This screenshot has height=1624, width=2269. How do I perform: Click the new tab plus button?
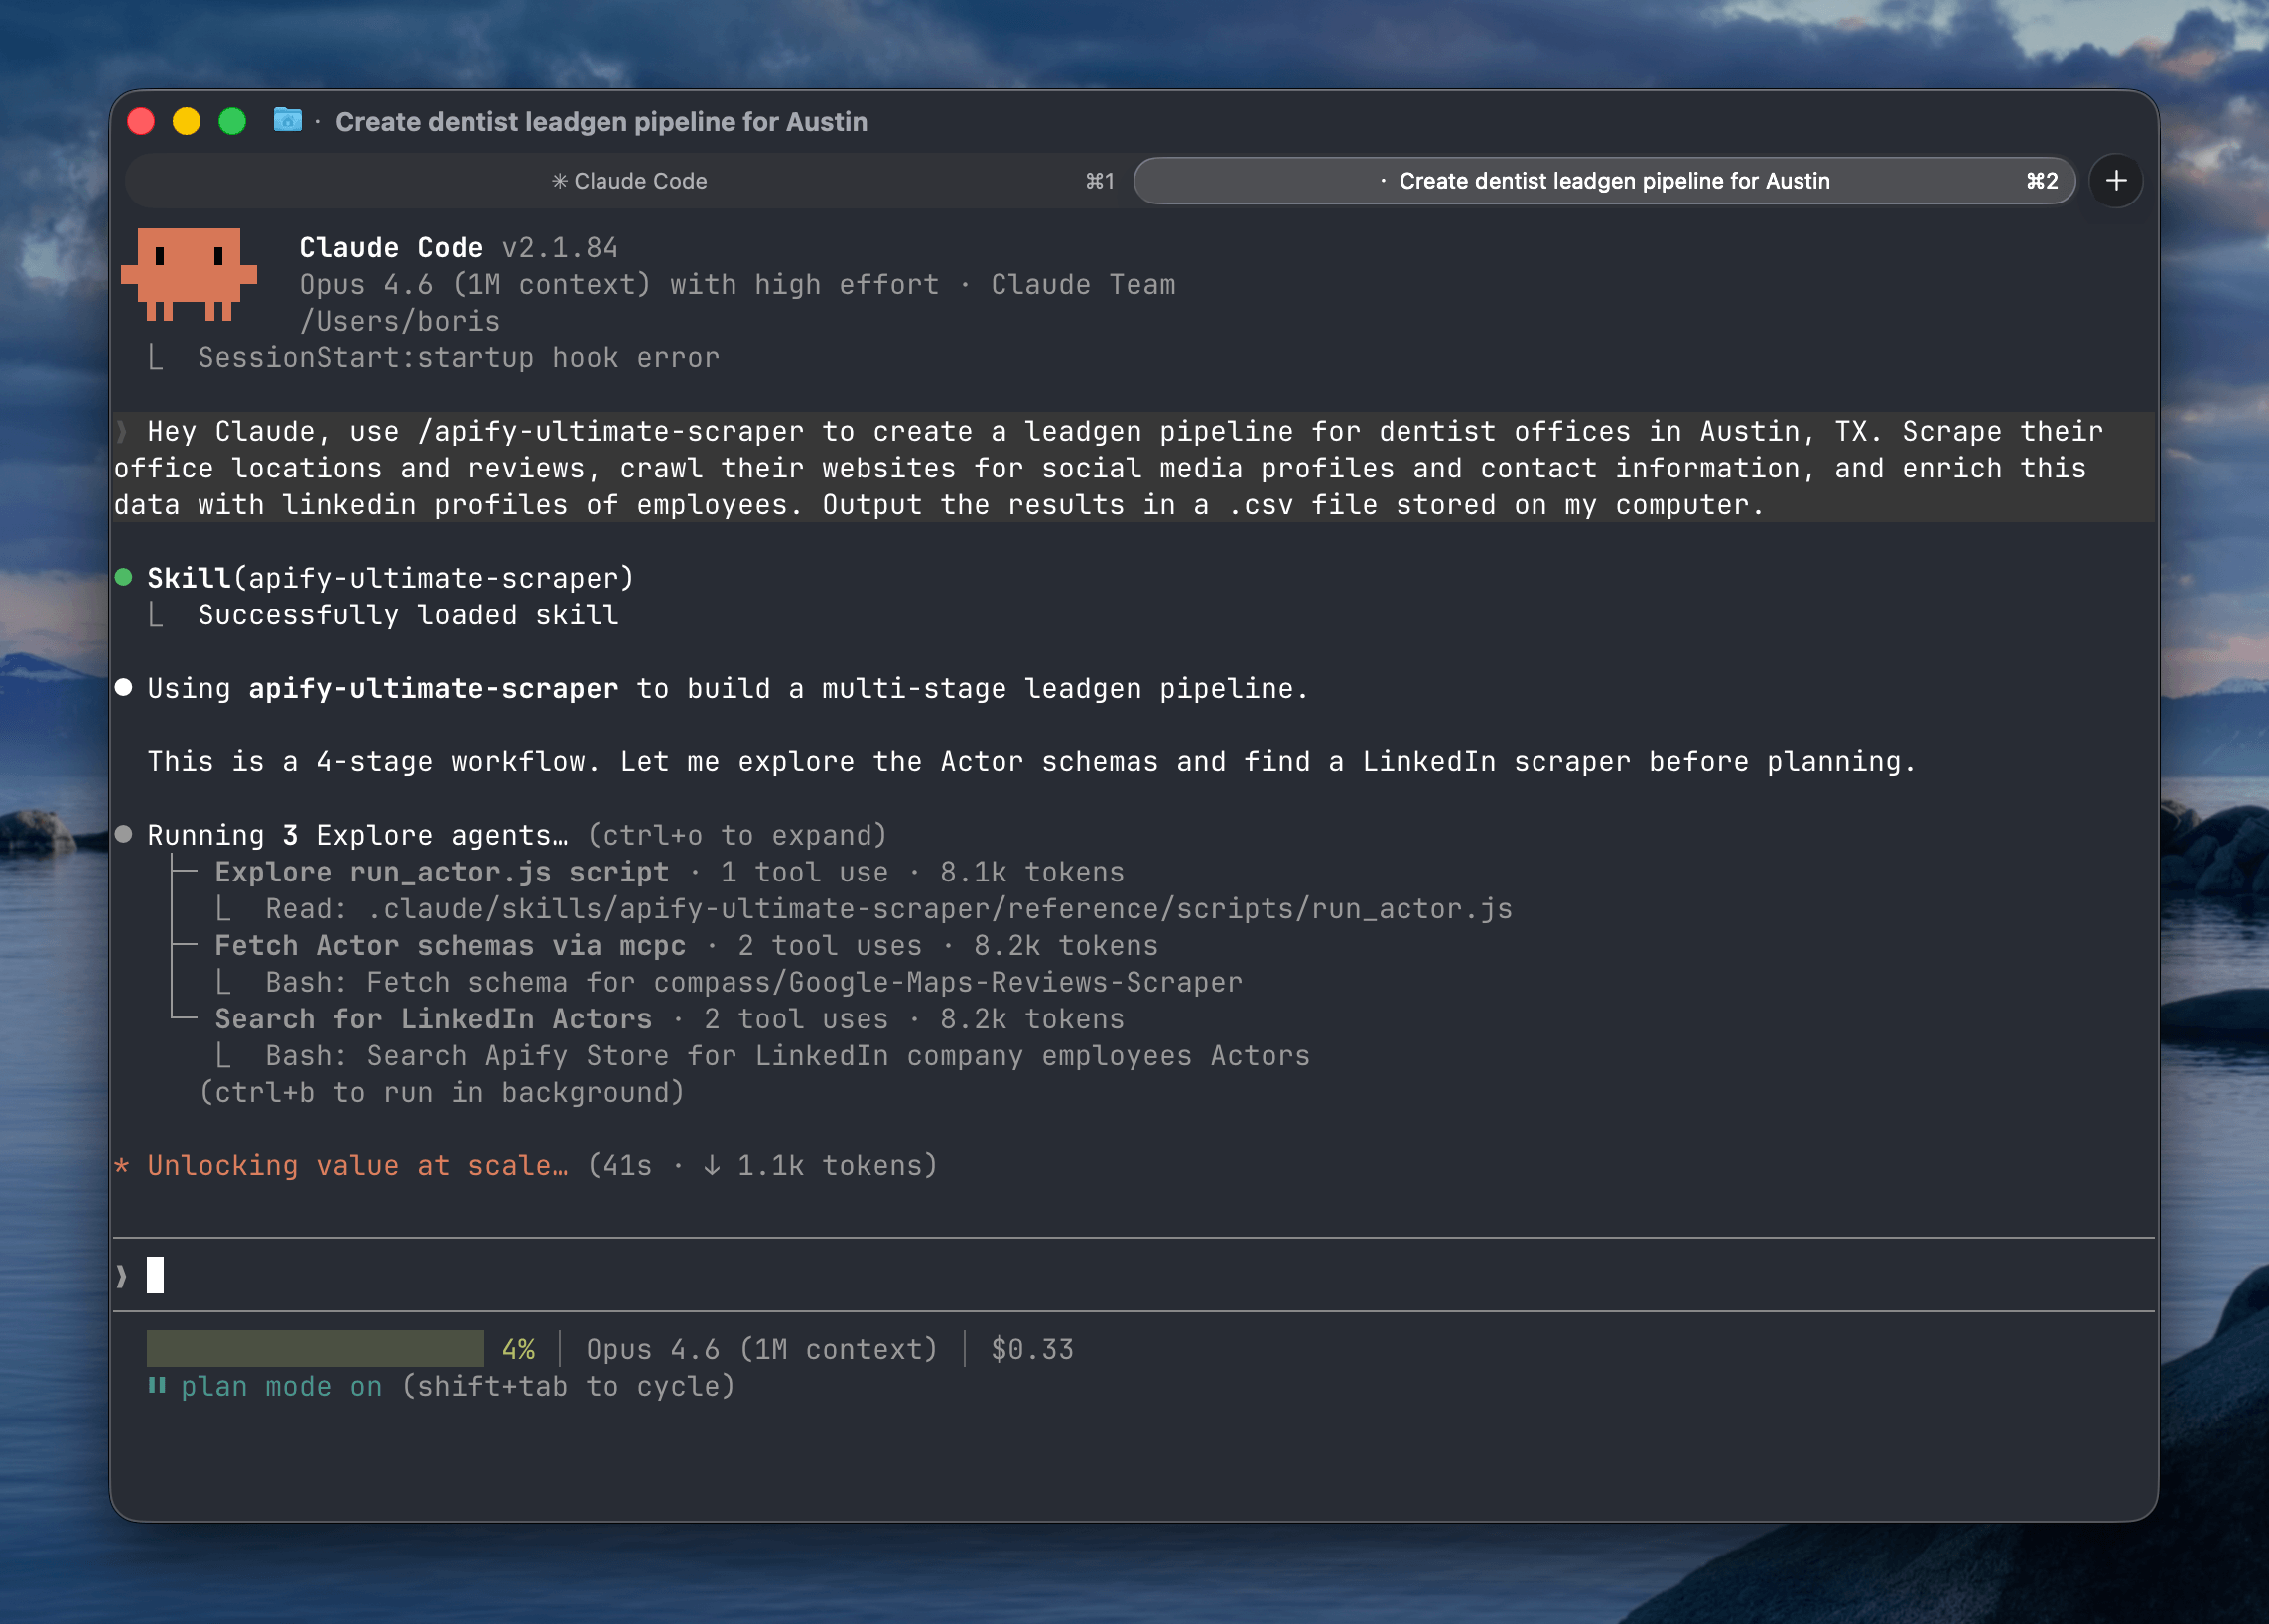2115,181
